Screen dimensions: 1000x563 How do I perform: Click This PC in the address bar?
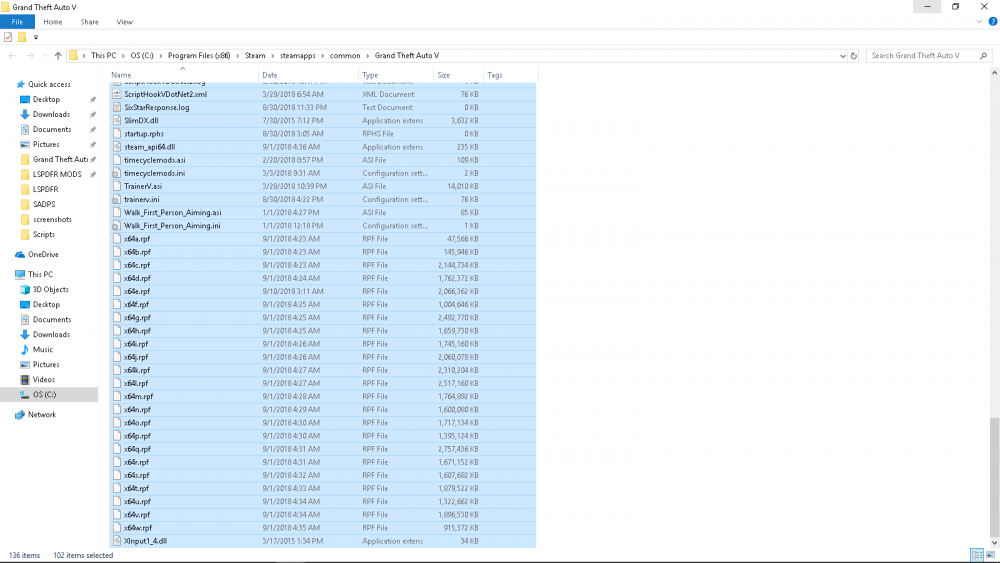[103, 55]
